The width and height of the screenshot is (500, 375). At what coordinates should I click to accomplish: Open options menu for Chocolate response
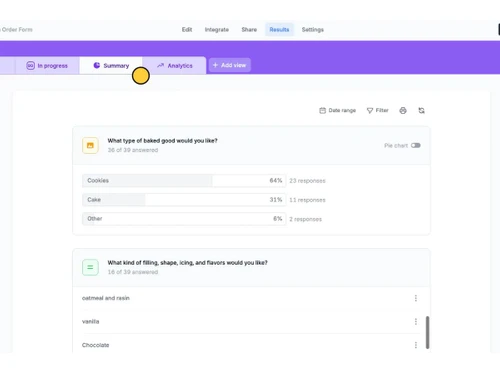(416, 345)
